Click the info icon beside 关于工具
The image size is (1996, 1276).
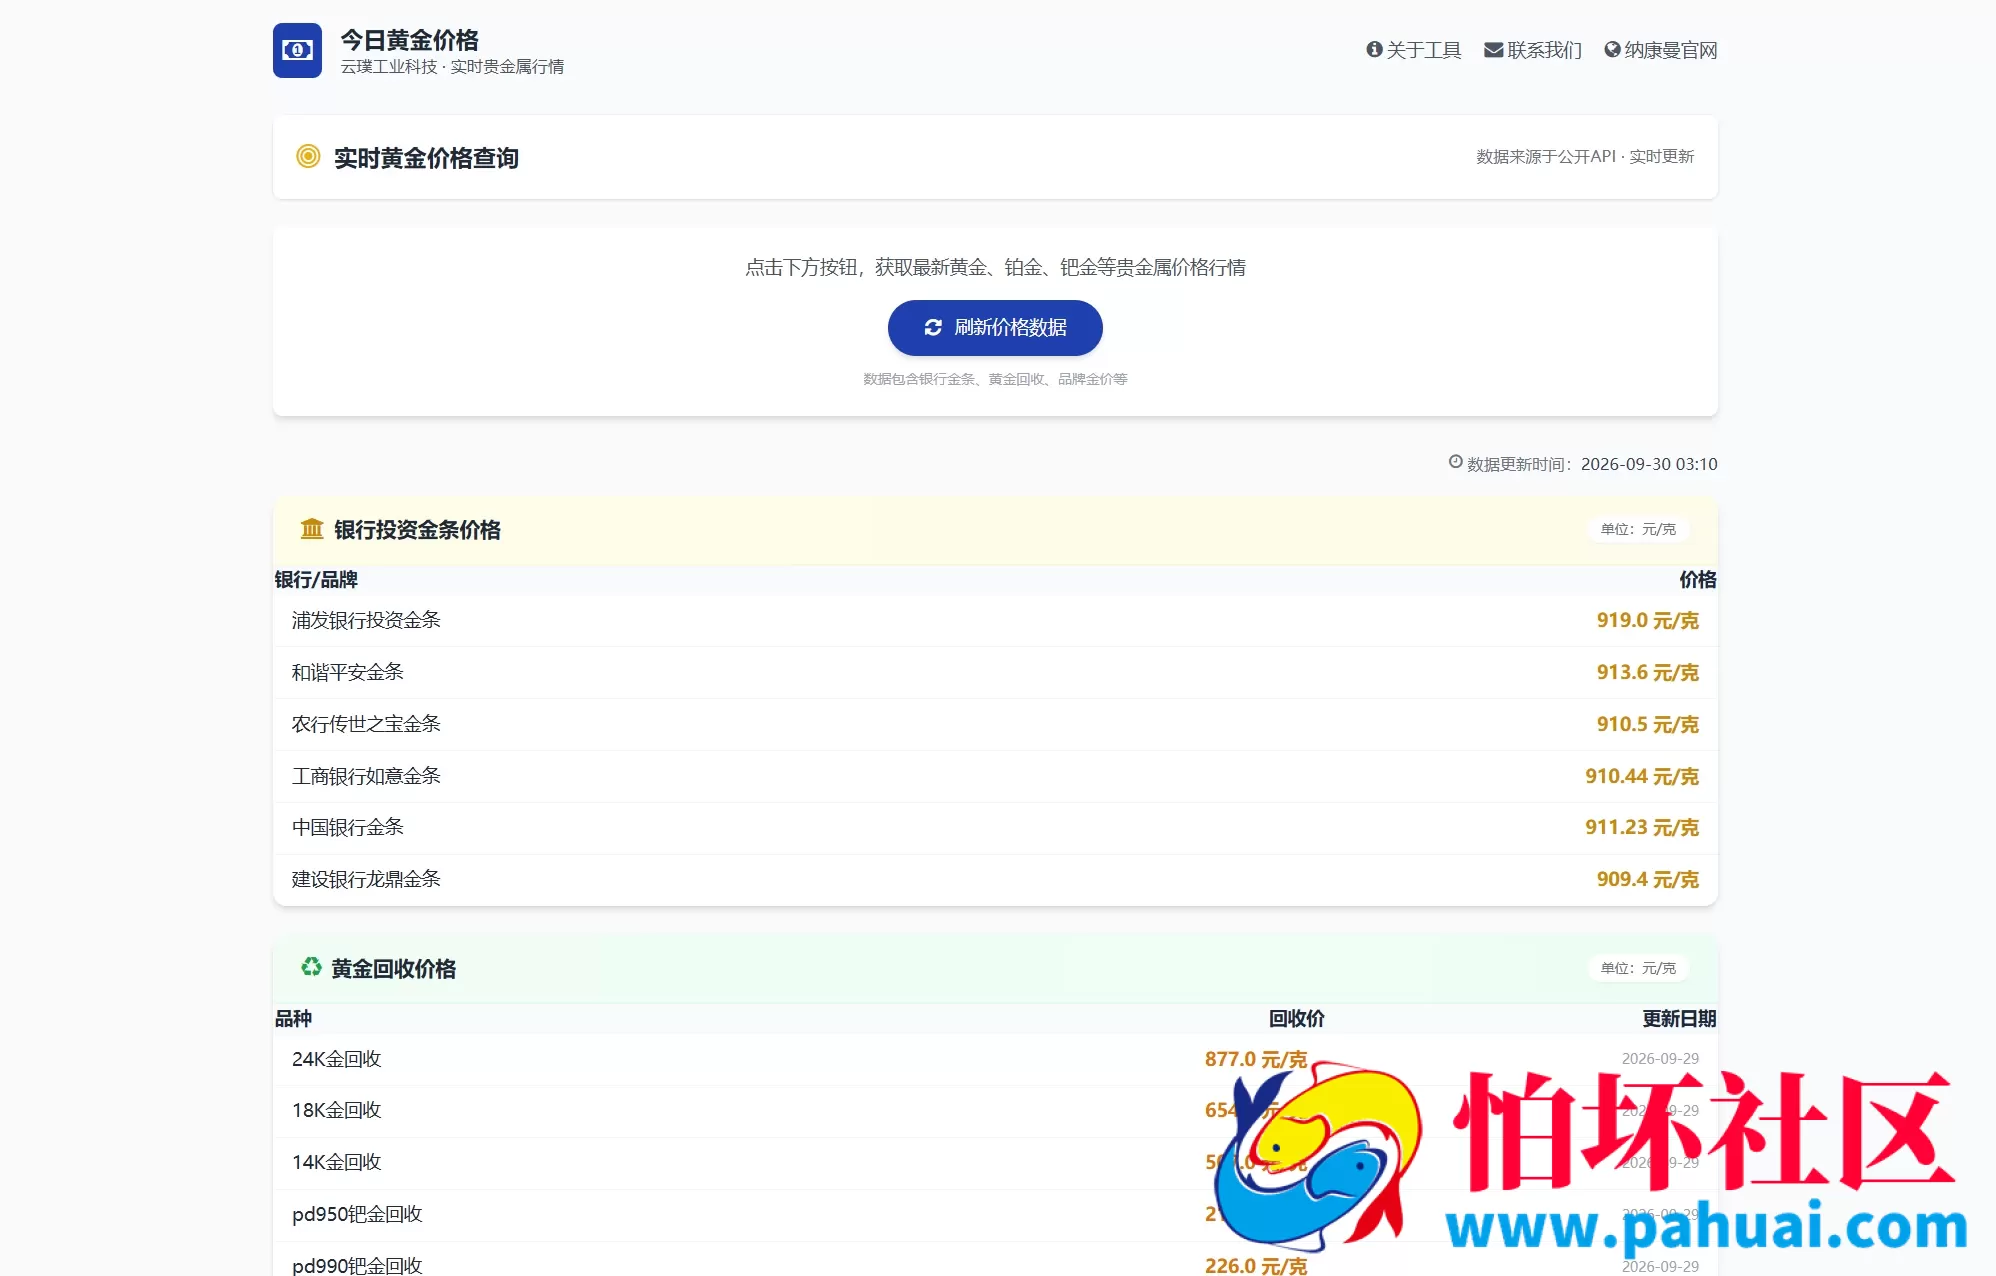coord(1374,49)
